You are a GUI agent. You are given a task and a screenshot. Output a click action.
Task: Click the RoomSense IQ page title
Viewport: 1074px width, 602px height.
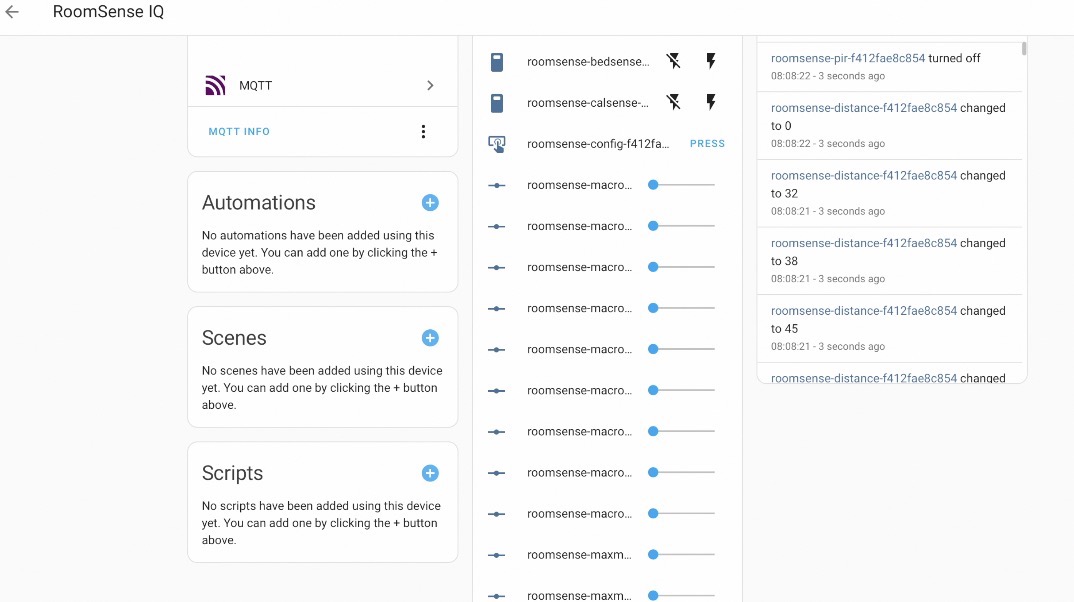[x=108, y=12]
